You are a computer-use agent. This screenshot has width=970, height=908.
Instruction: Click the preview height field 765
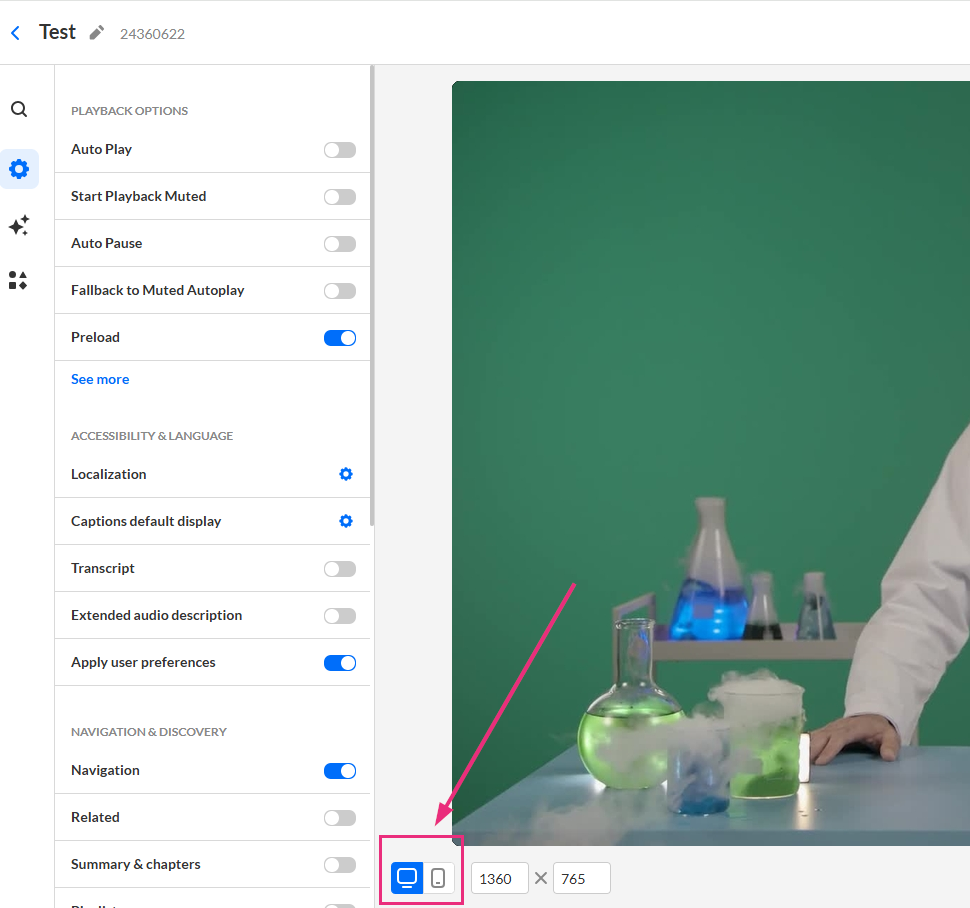(x=582, y=878)
